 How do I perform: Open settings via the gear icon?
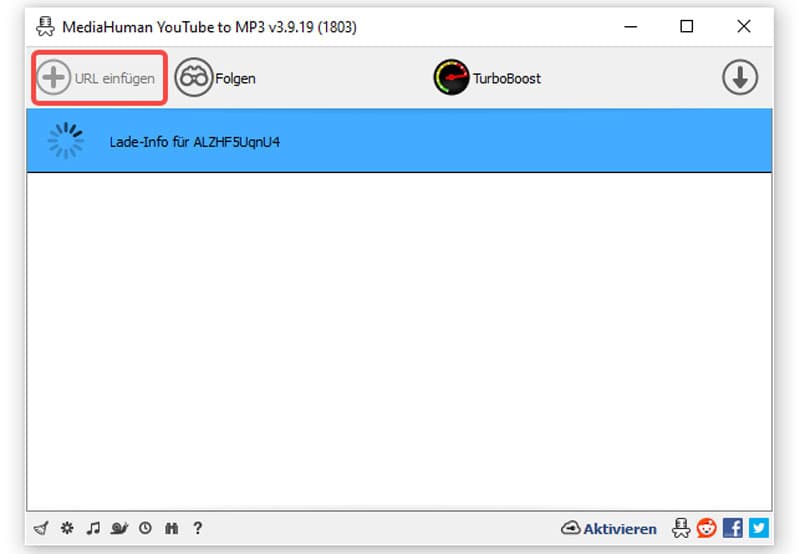(67, 528)
